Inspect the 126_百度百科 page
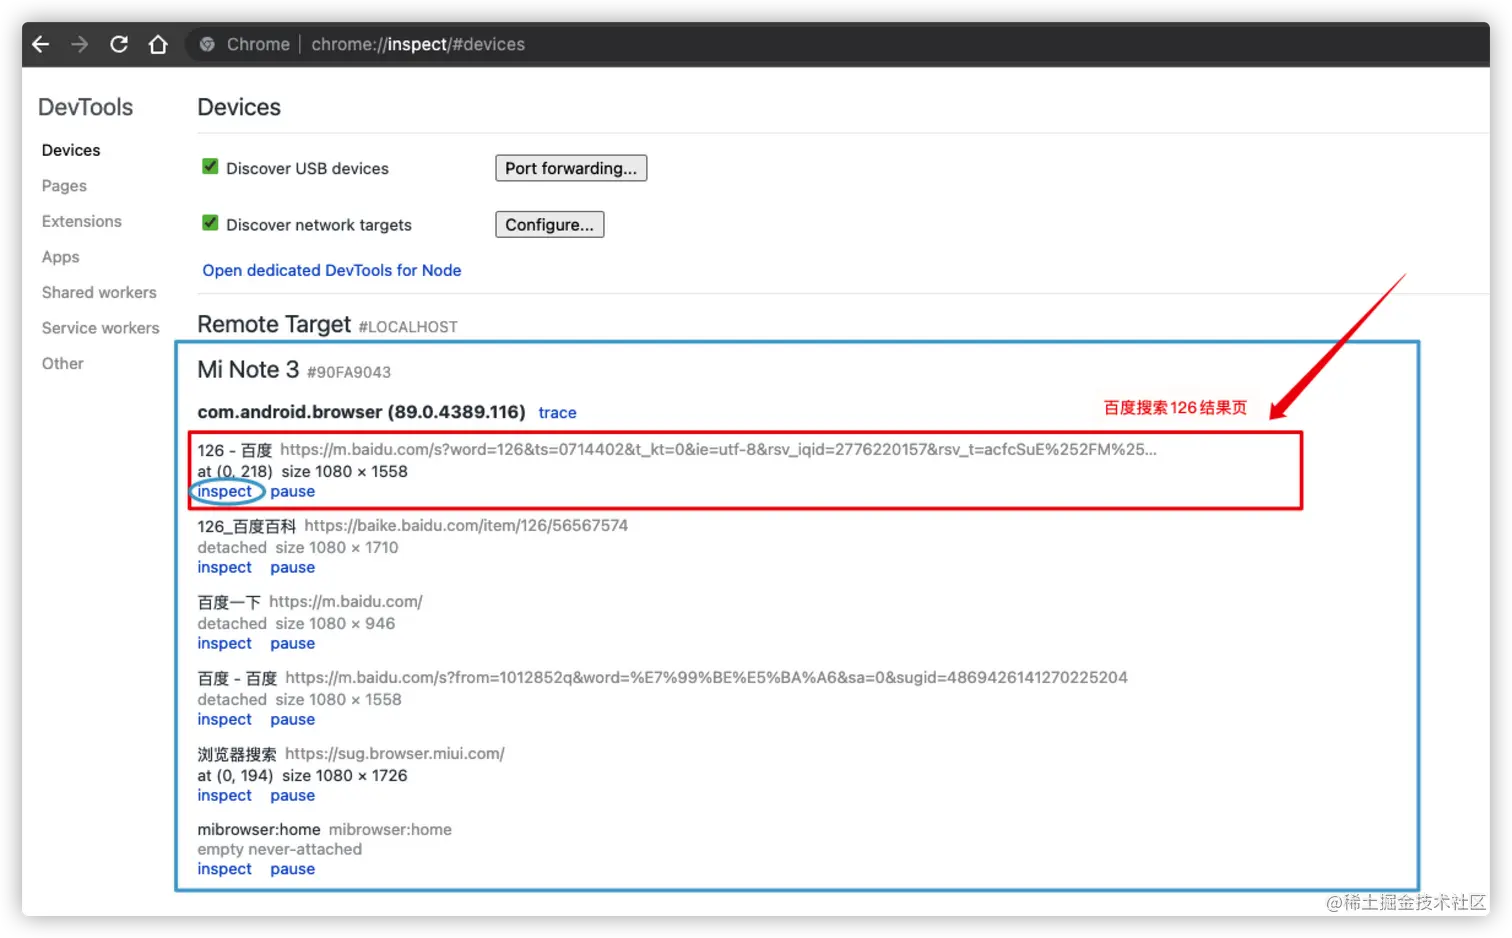Image resolution: width=1512 pixels, height=938 pixels. point(225,567)
